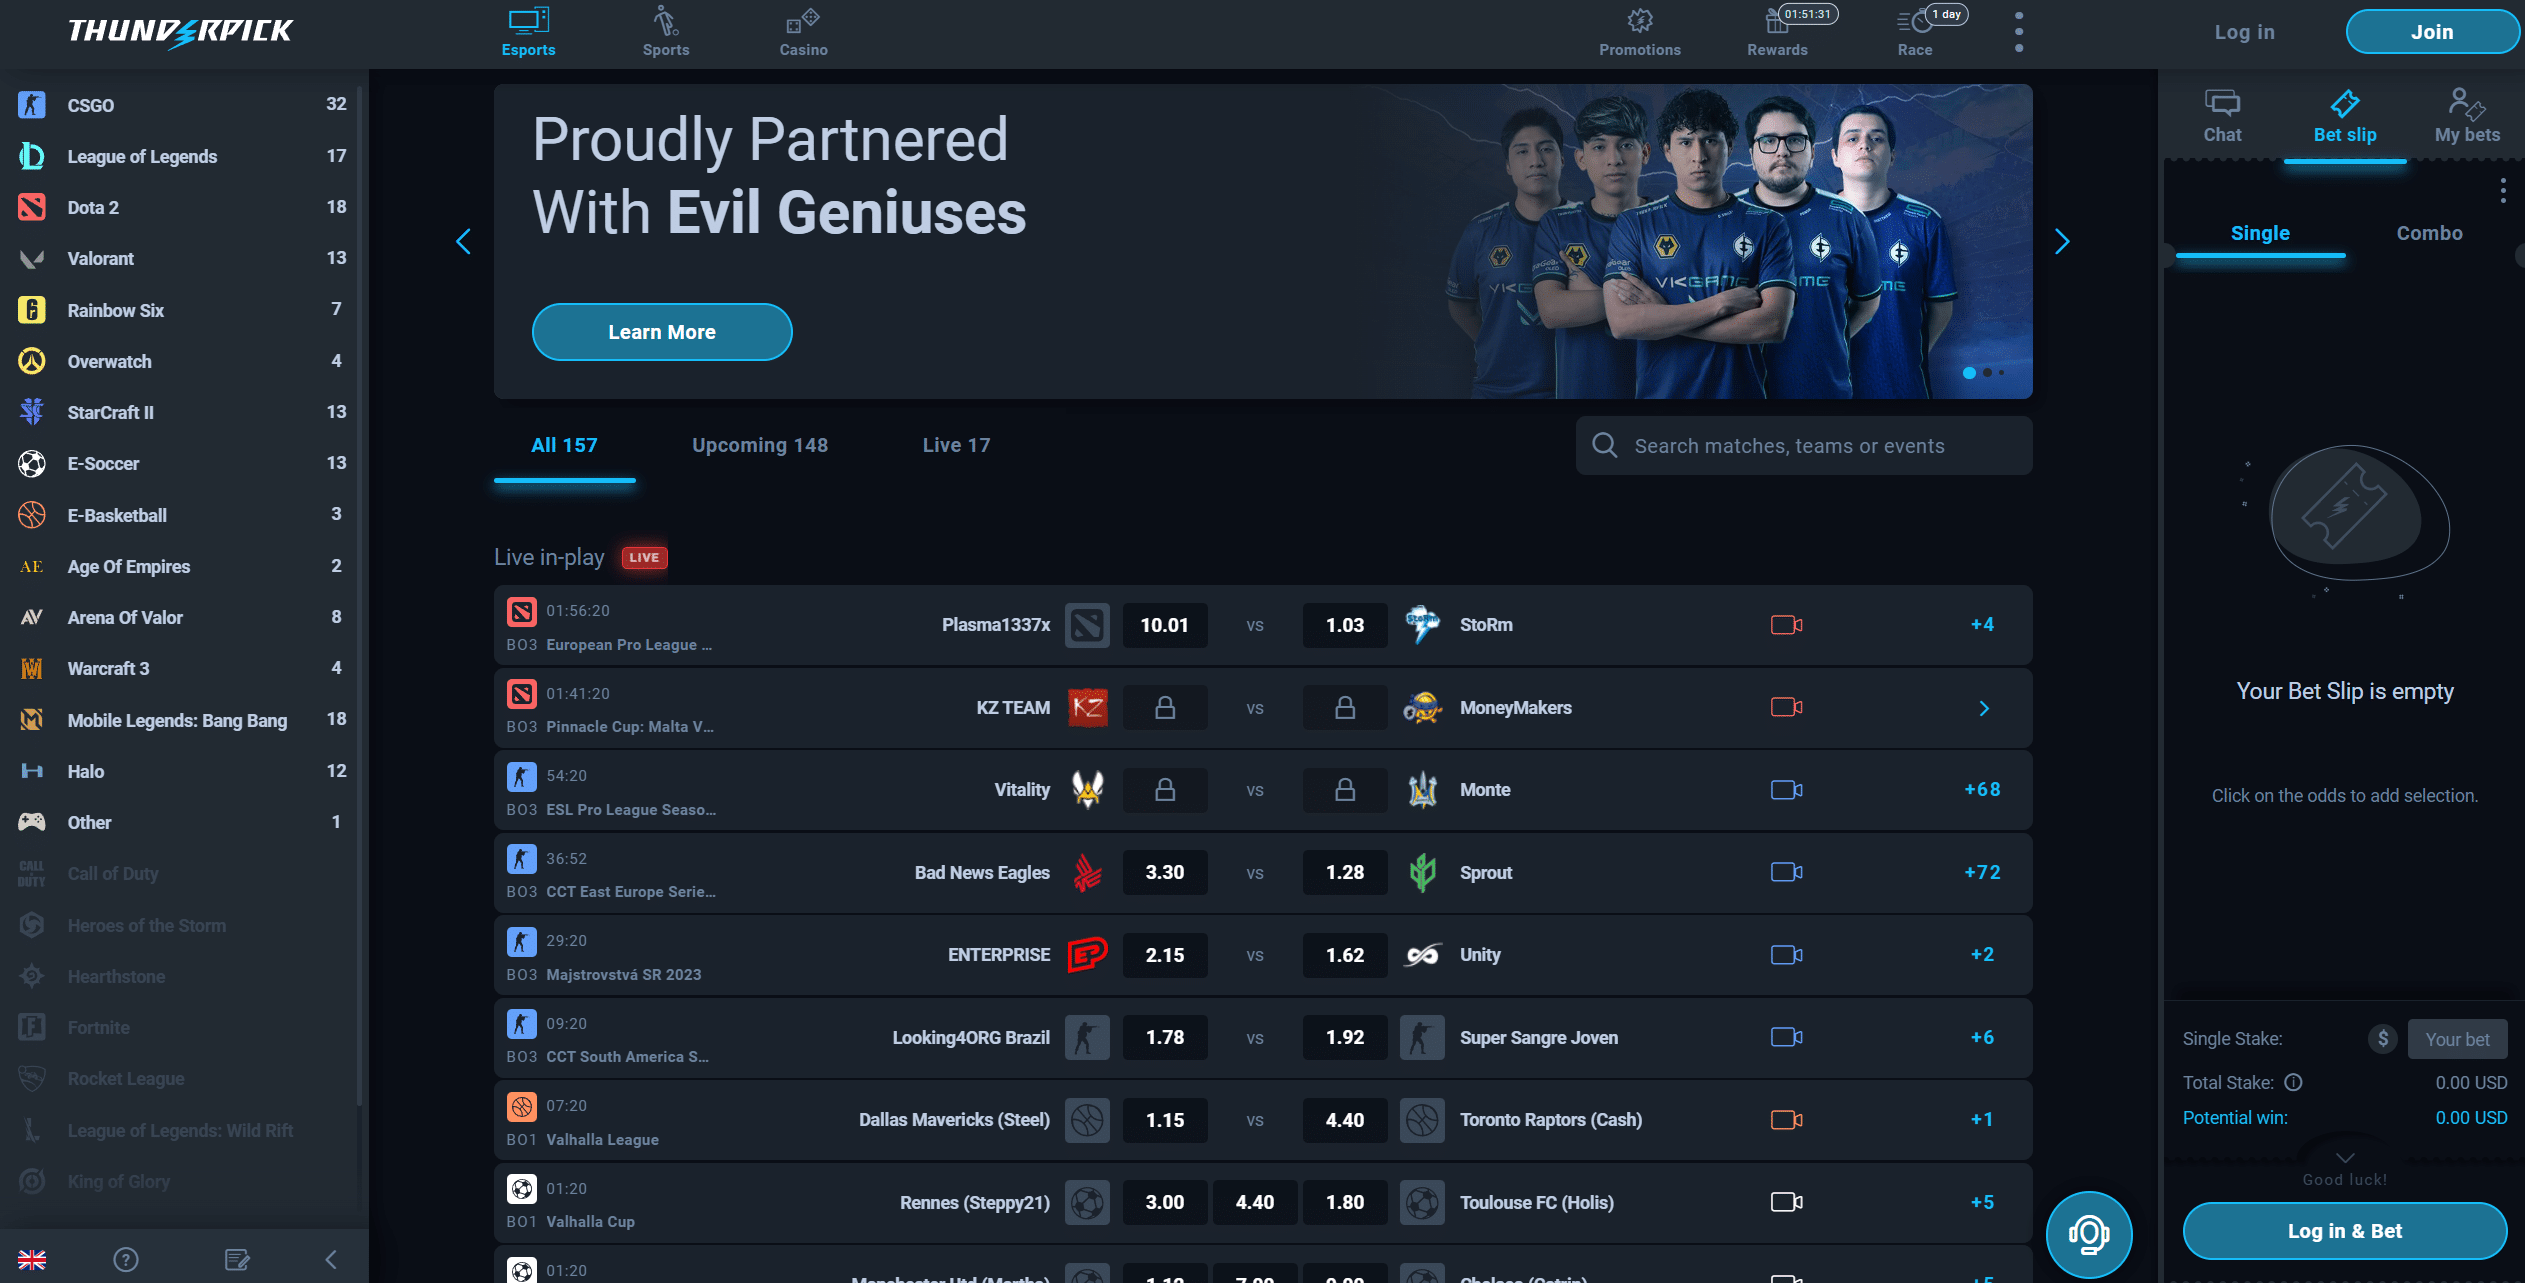This screenshot has width=2525, height=1283.
Task: Select Single bet mode
Action: (x=2260, y=233)
